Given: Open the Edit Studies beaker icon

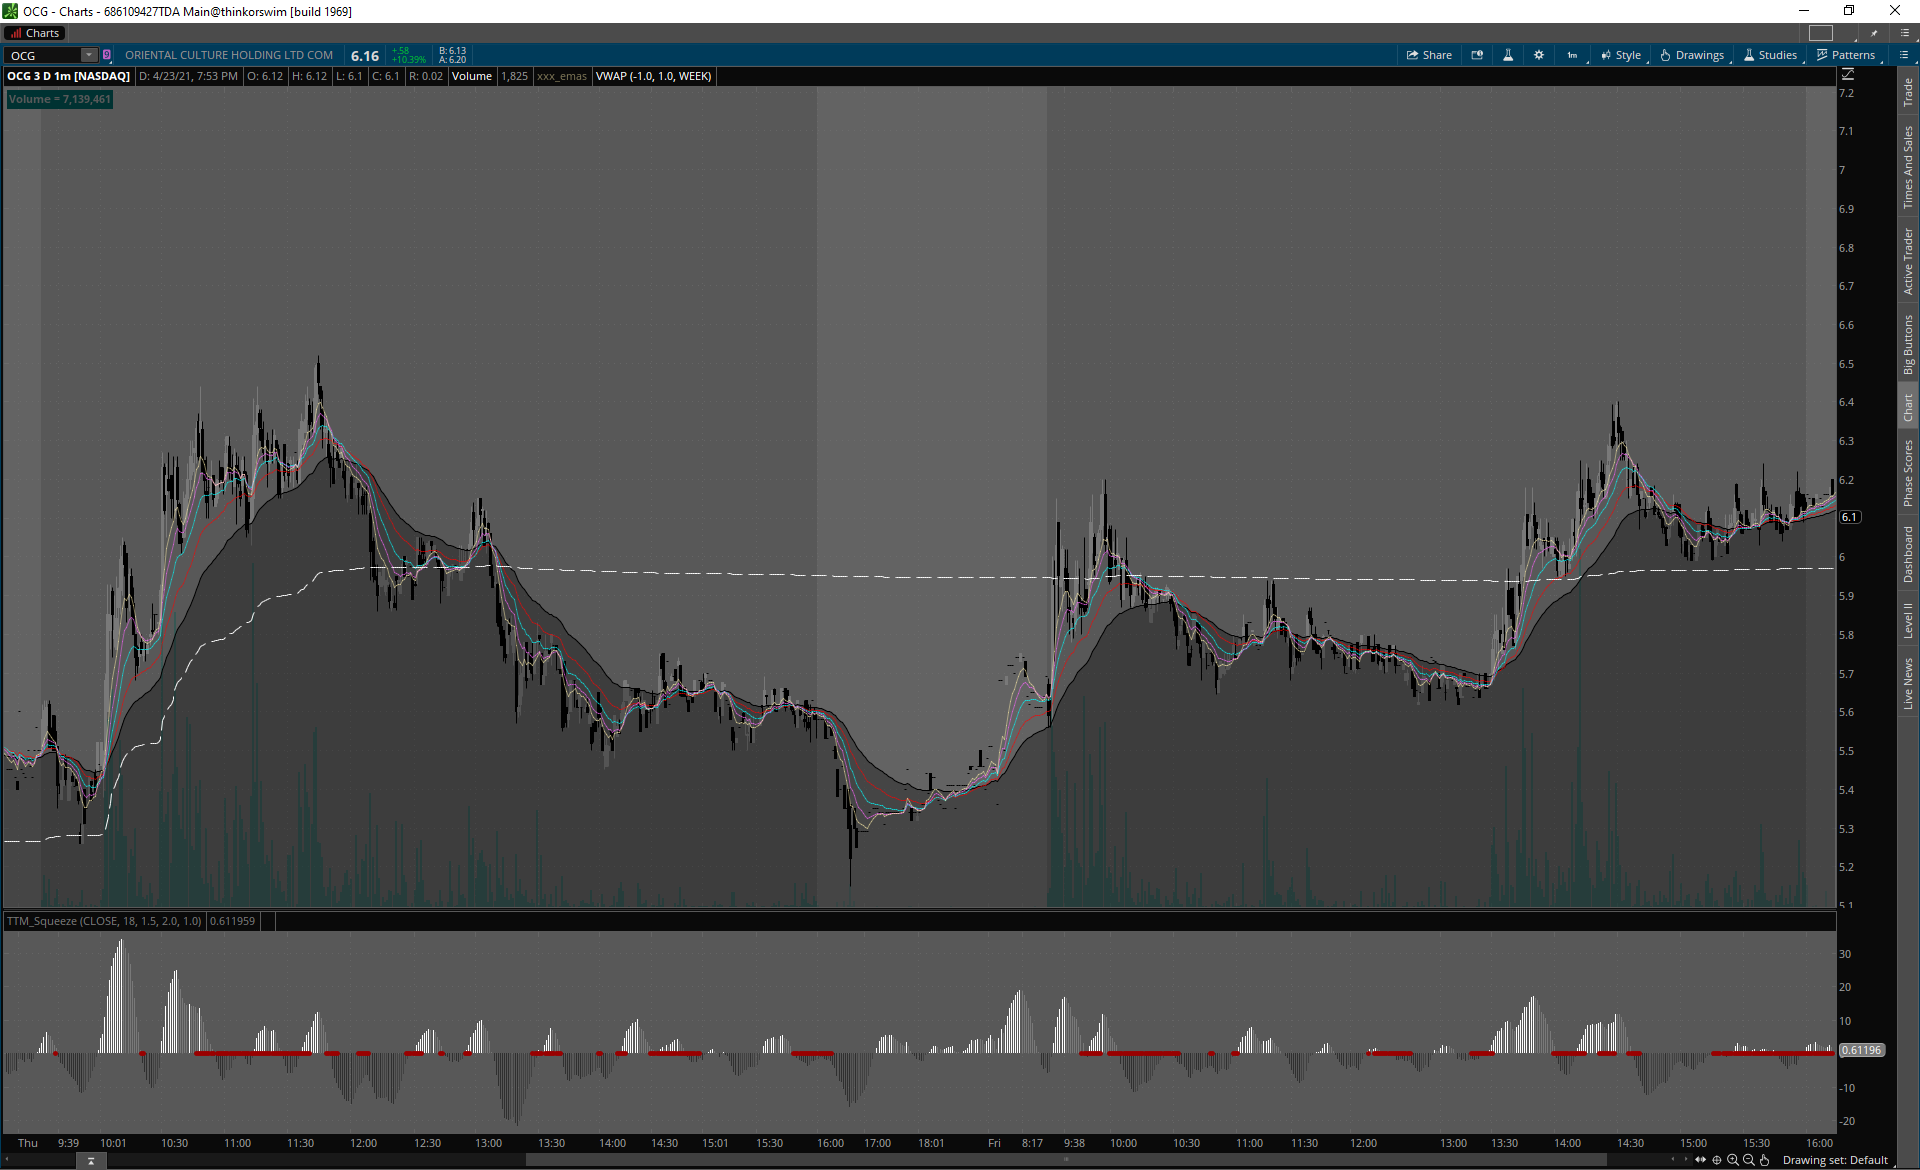Looking at the screenshot, I should click(1508, 55).
